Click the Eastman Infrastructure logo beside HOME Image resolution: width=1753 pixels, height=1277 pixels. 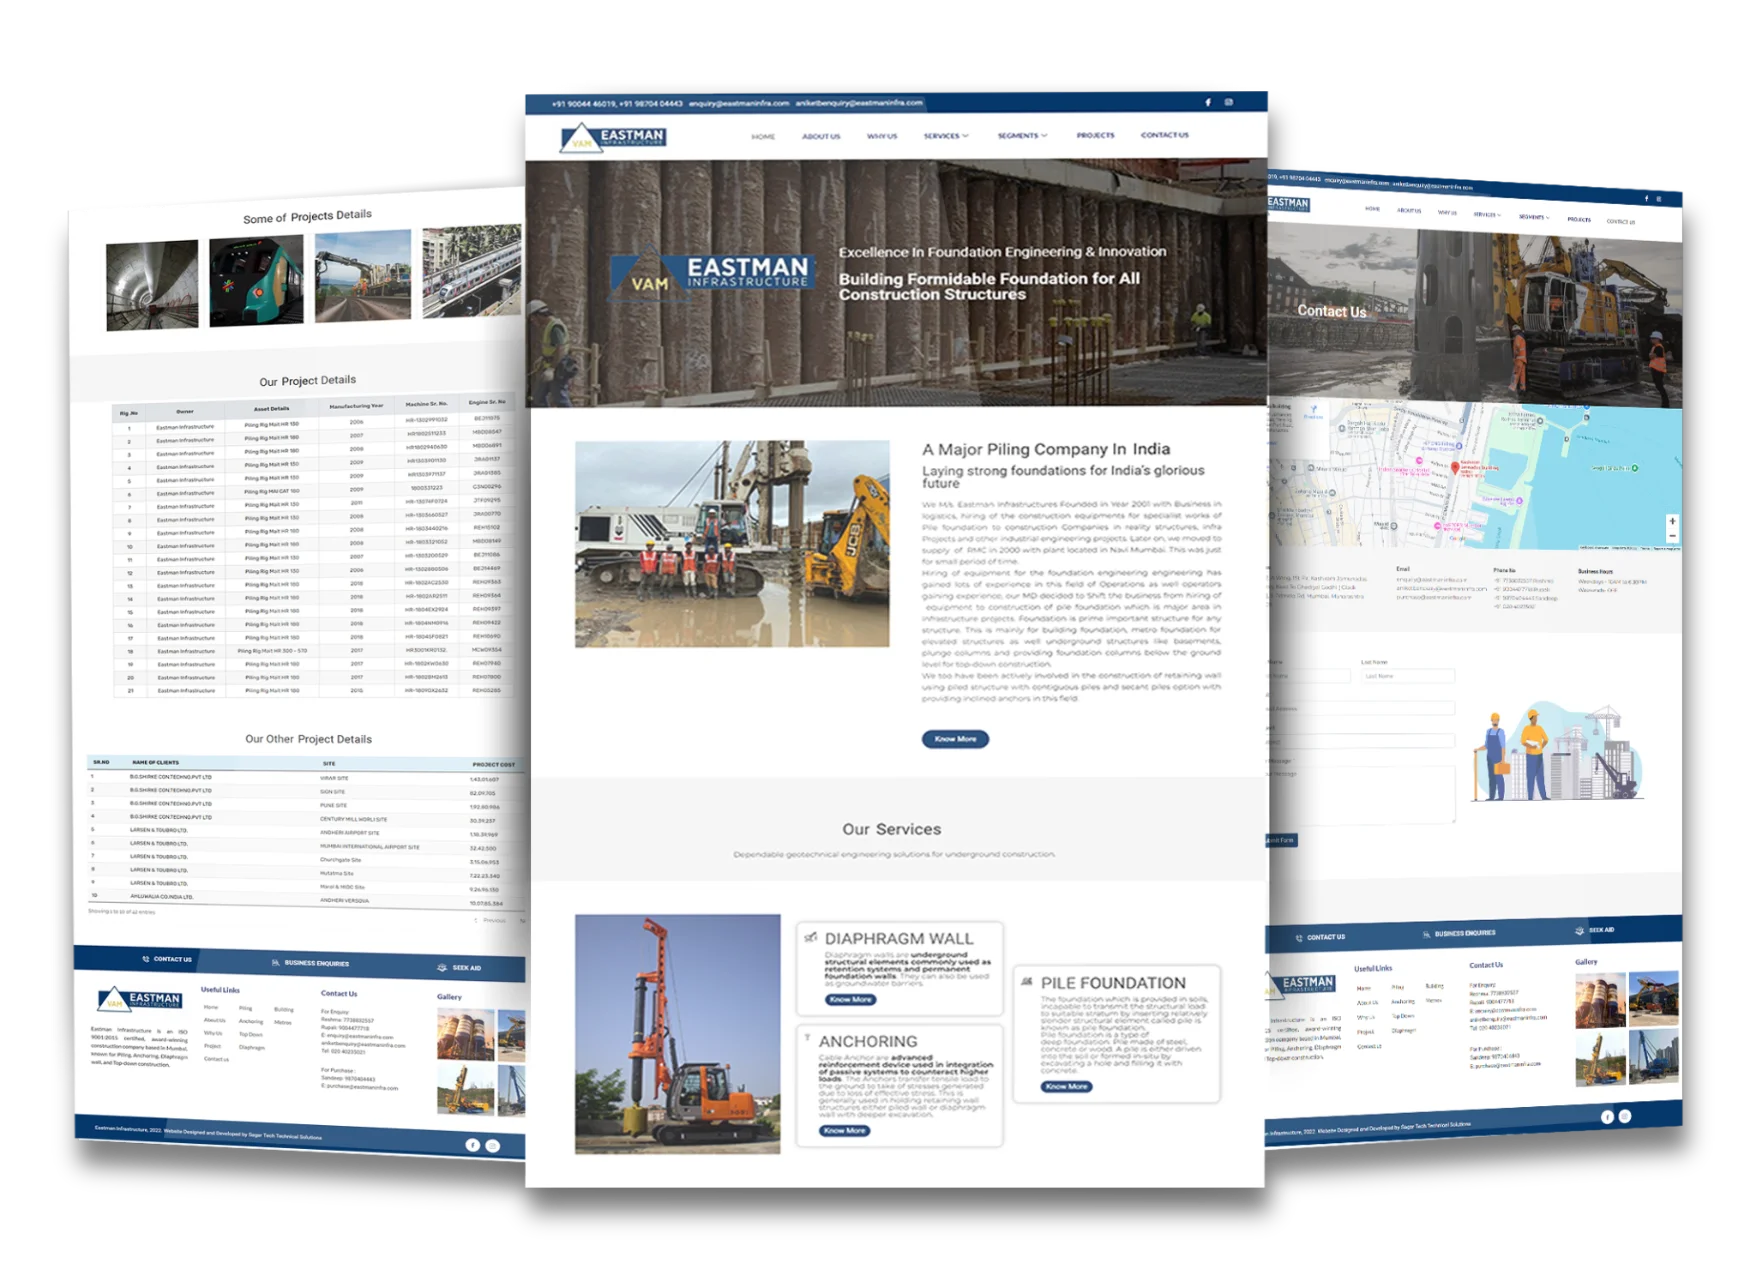(x=613, y=138)
